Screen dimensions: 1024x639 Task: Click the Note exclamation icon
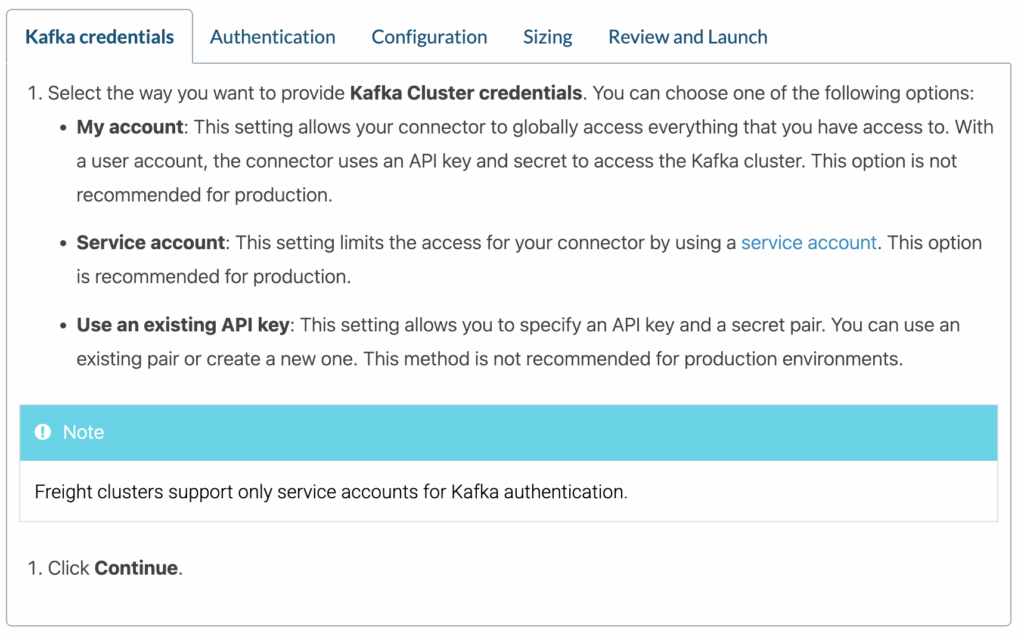tap(42, 432)
